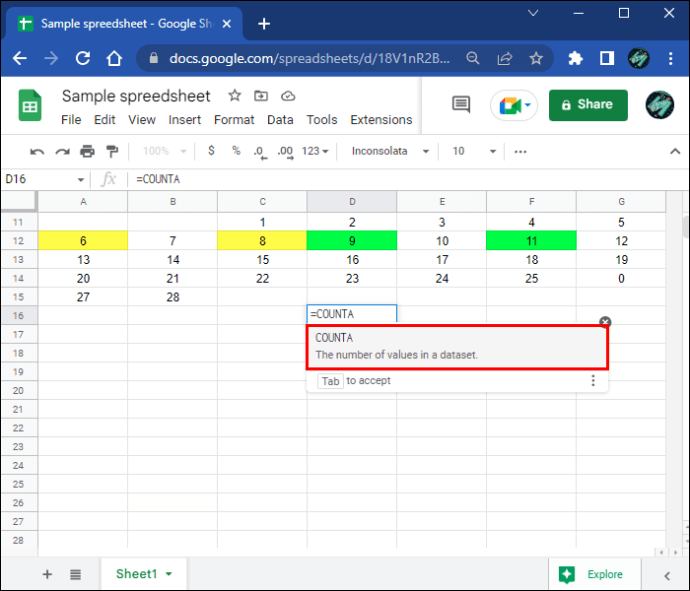The height and width of the screenshot is (591, 690).
Task: Click browser forward arrow
Action: [51, 58]
